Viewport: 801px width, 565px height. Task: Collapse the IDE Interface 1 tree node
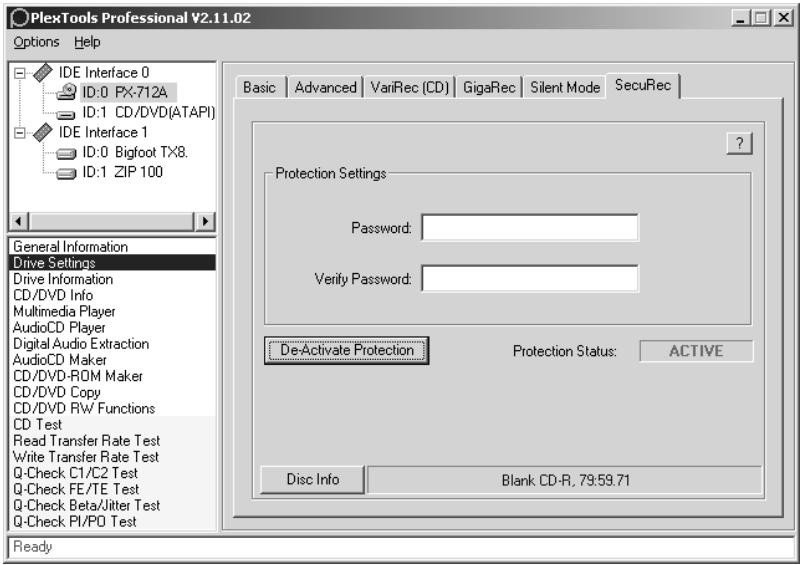[19, 133]
